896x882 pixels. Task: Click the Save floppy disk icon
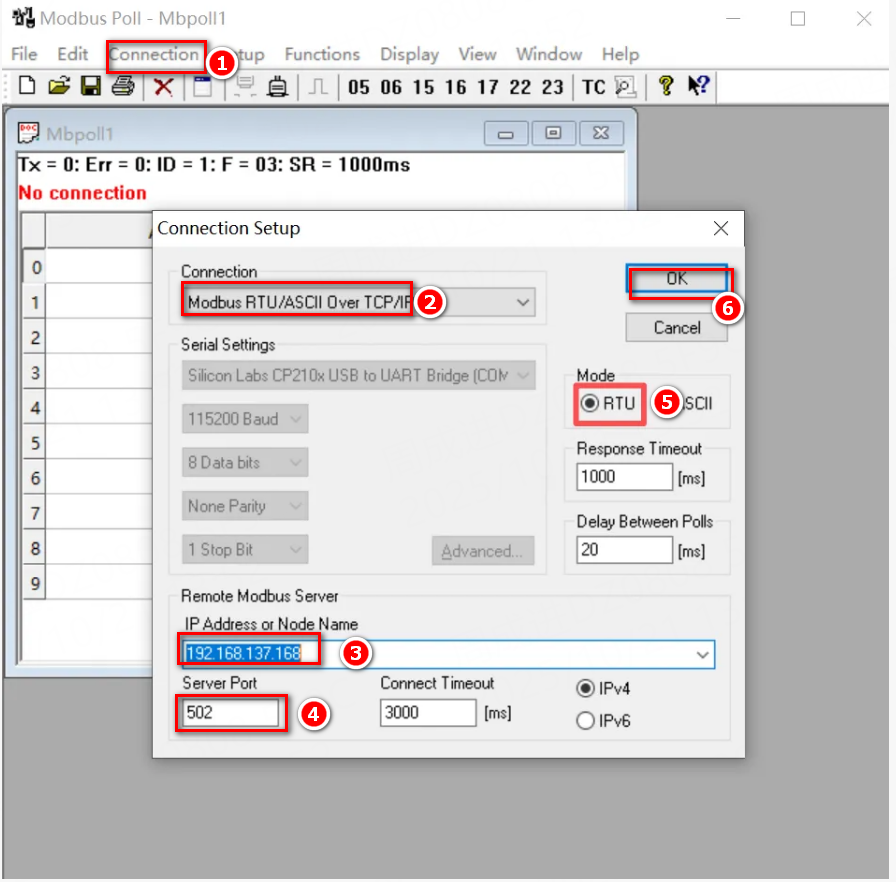(x=91, y=87)
